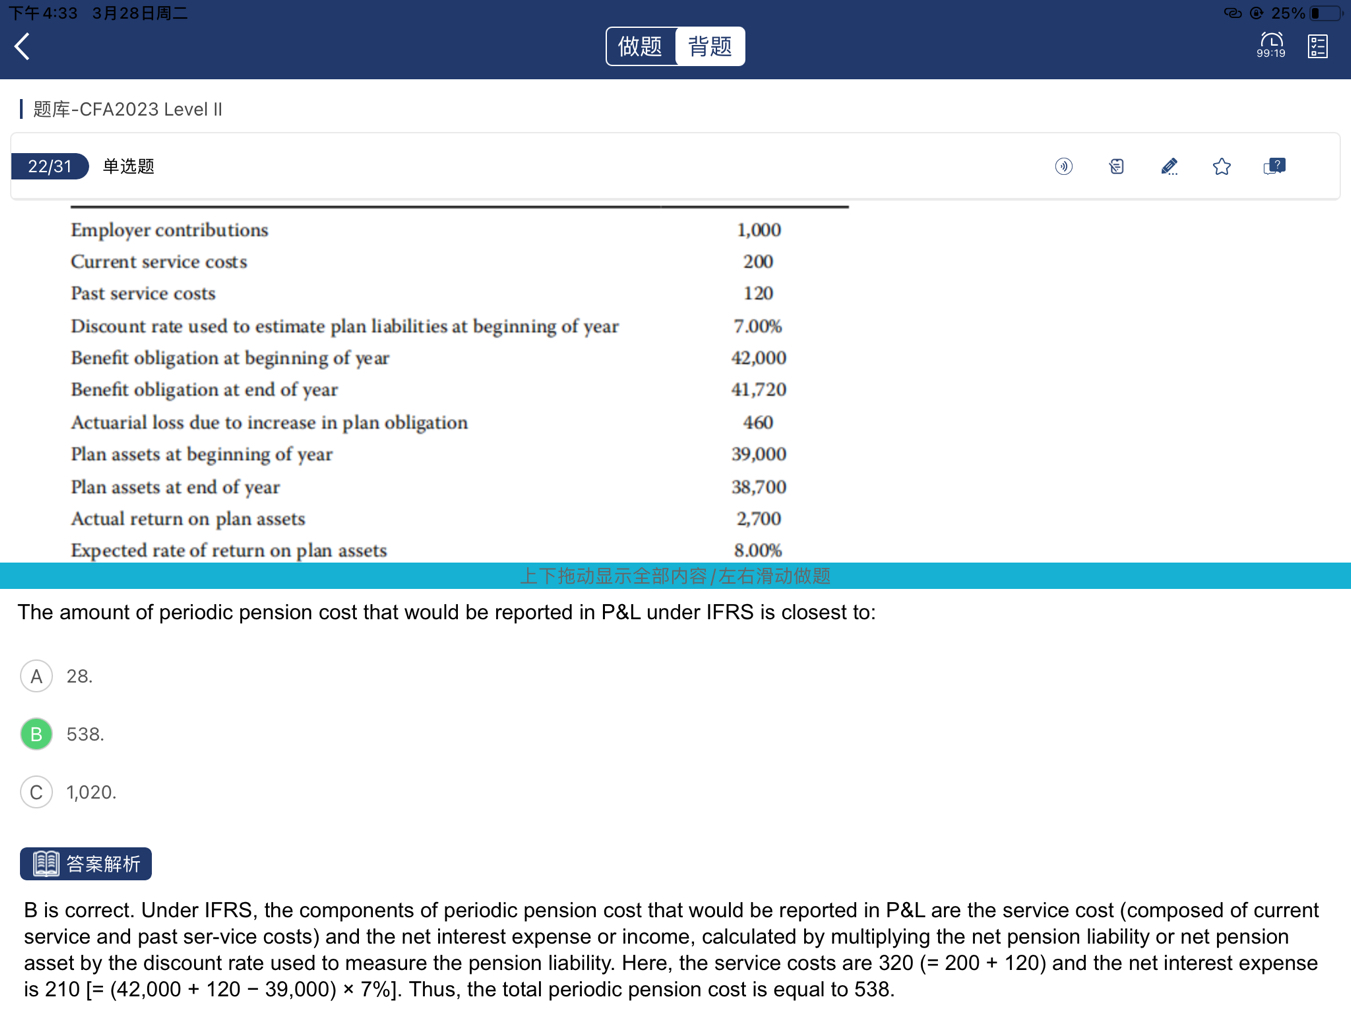1351x1013 pixels.
Task: Tap the Employer contributions row label
Action: click(x=169, y=230)
